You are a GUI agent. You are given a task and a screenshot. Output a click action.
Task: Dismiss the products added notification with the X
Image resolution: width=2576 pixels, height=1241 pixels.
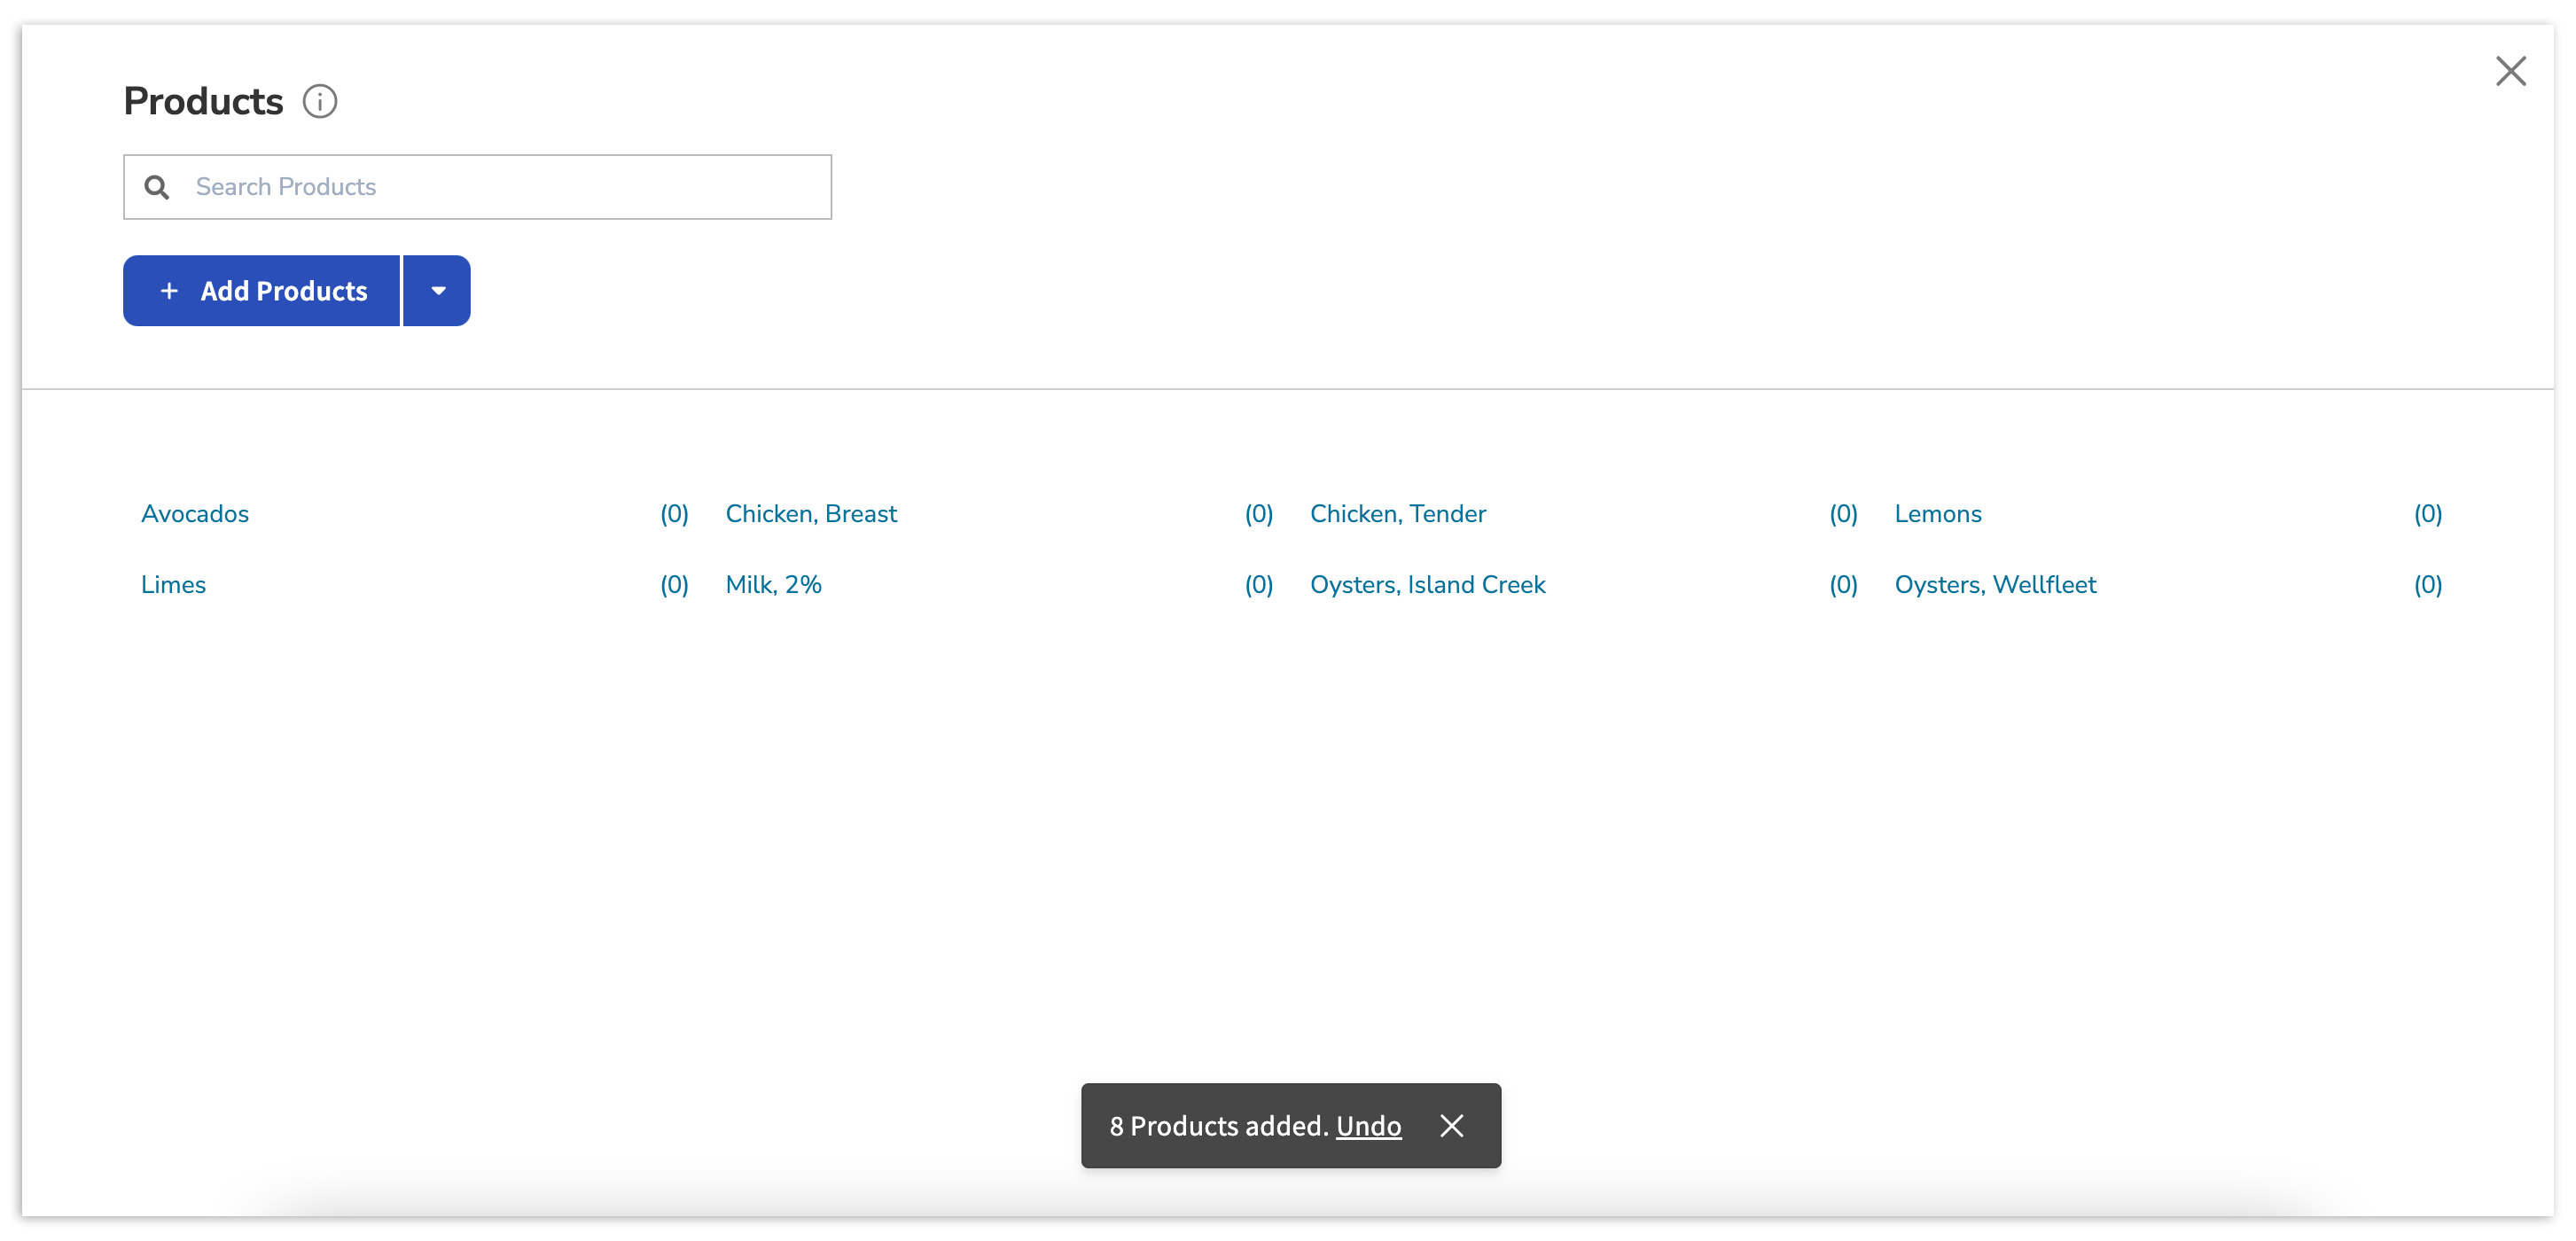1452,1126
